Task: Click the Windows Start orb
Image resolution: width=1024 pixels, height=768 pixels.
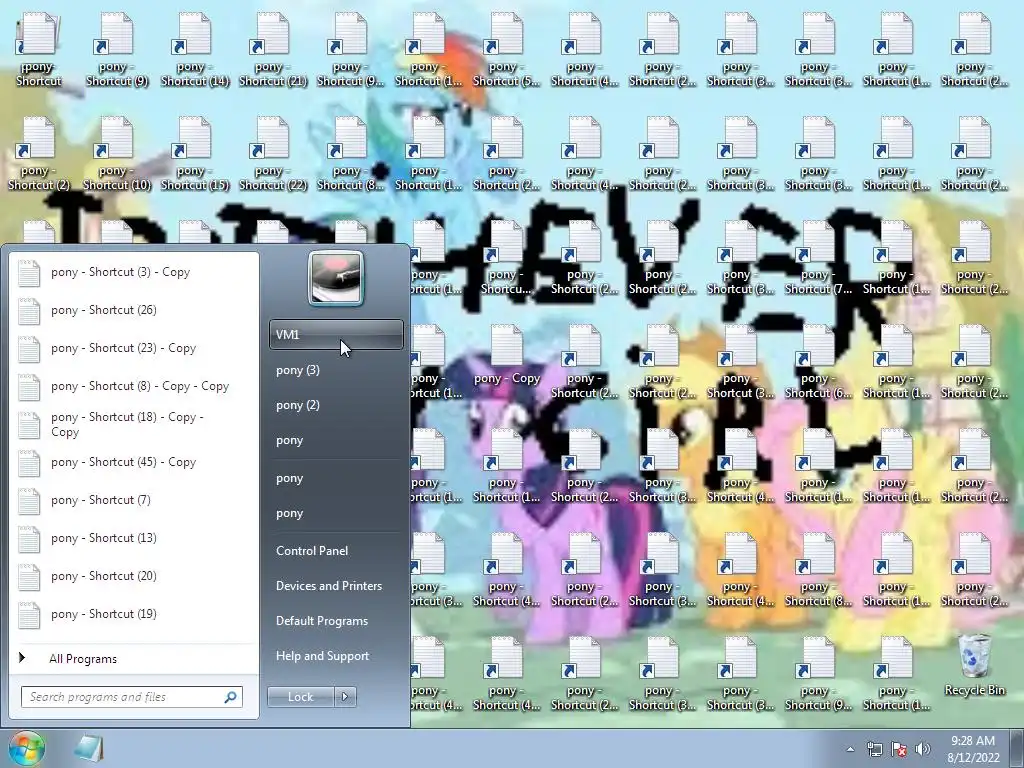Action: [x=26, y=748]
